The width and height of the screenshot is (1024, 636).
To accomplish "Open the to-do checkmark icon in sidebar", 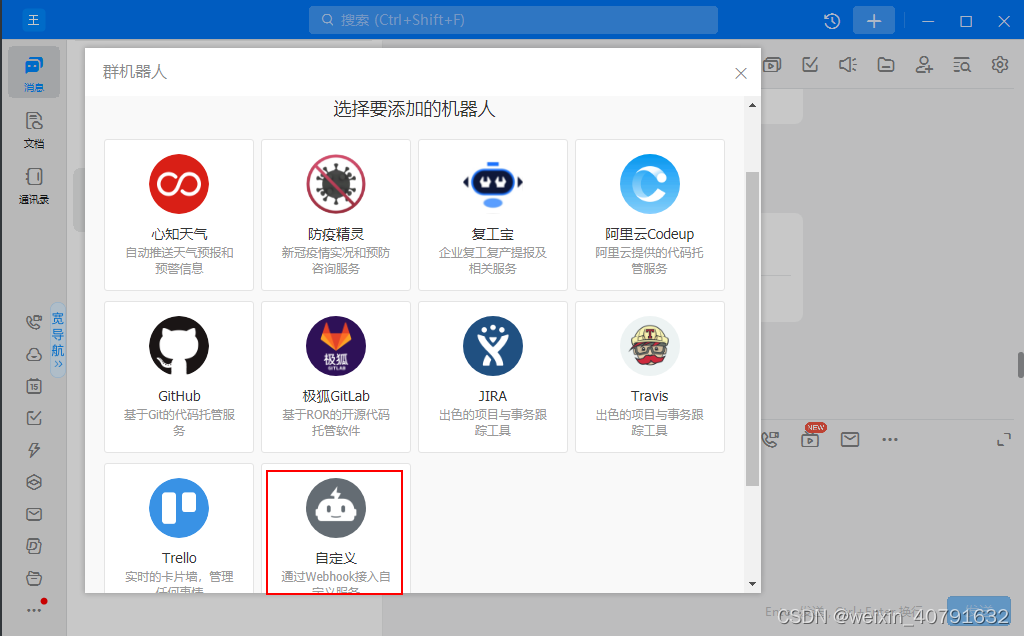I will 34,418.
